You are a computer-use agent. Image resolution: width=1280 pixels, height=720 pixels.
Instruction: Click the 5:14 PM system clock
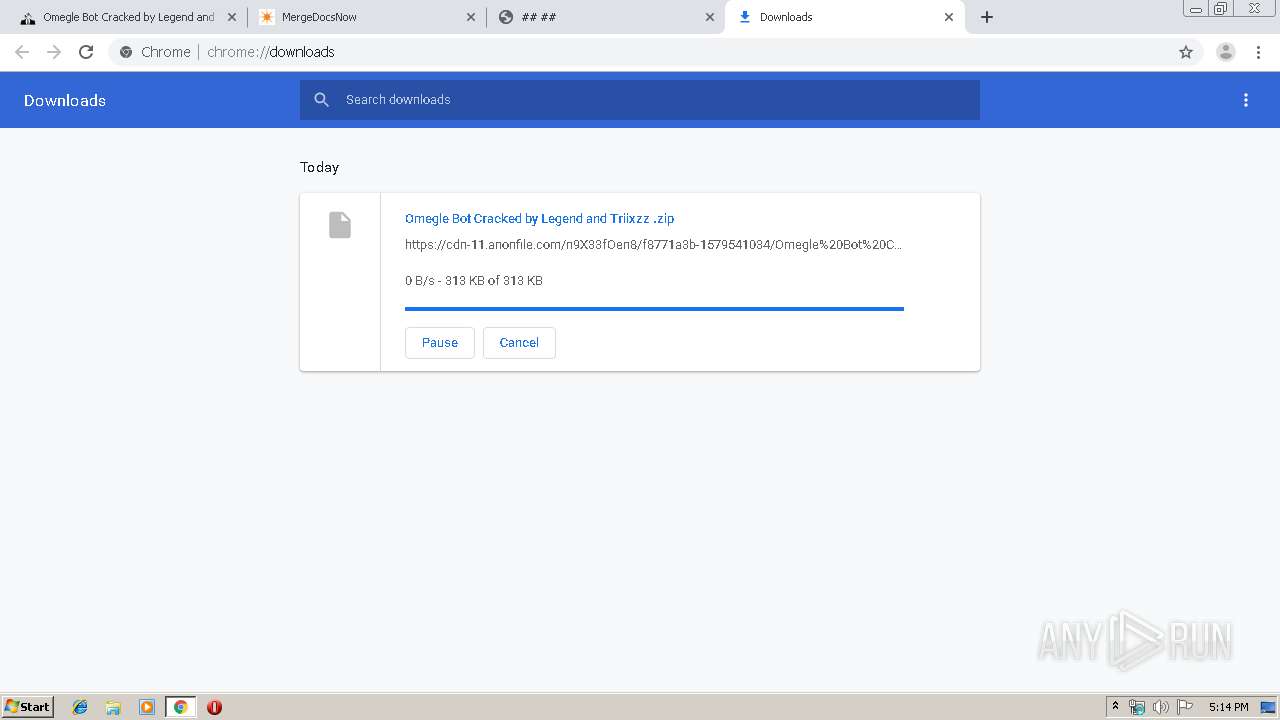click(x=1228, y=707)
